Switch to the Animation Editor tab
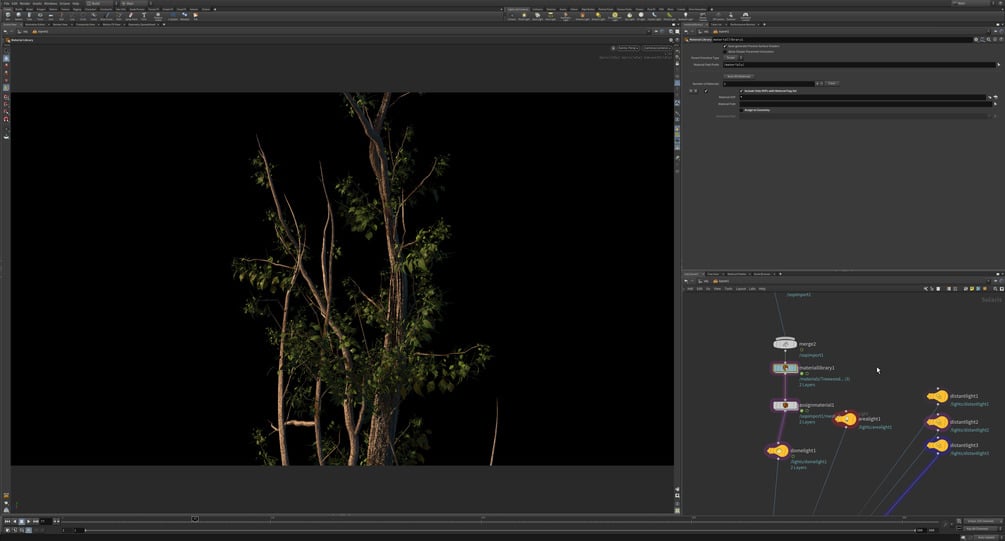 click(x=37, y=24)
